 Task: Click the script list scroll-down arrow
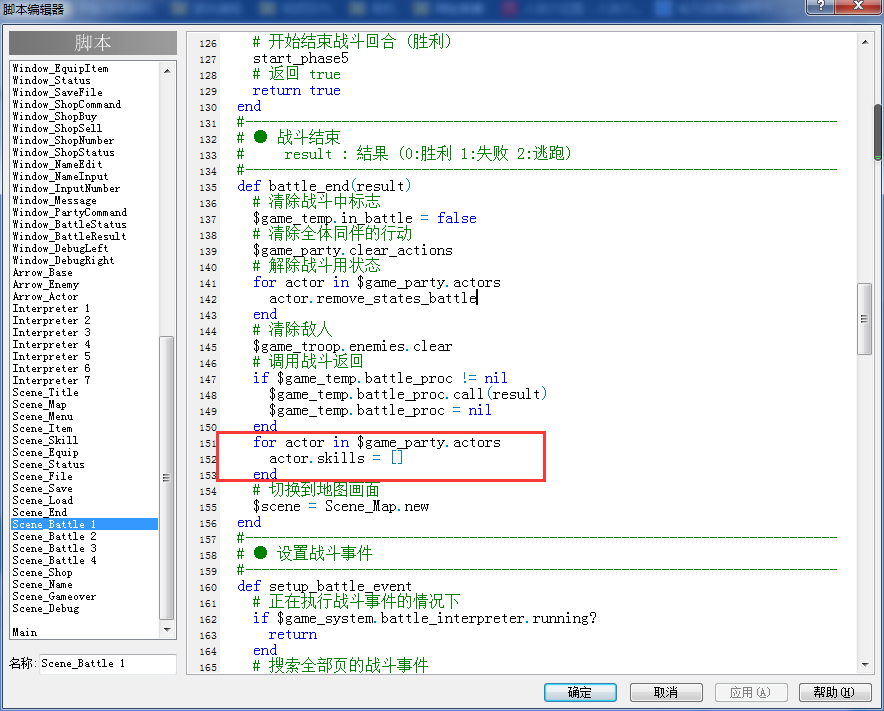[167, 629]
